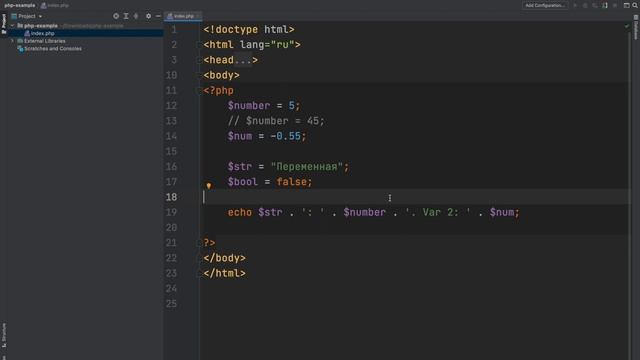Viewport: 640px width, 360px height.
Task: Click the green inspection checkmark in editor
Action: [627, 26]
